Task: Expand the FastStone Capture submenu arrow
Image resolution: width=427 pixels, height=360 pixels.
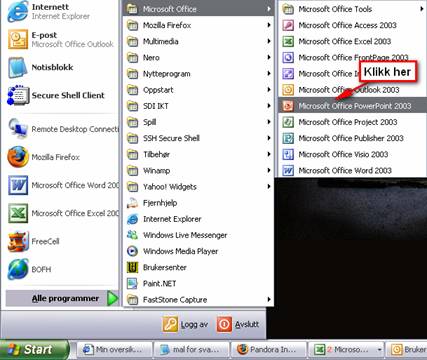Action: [x=269, y=299]
